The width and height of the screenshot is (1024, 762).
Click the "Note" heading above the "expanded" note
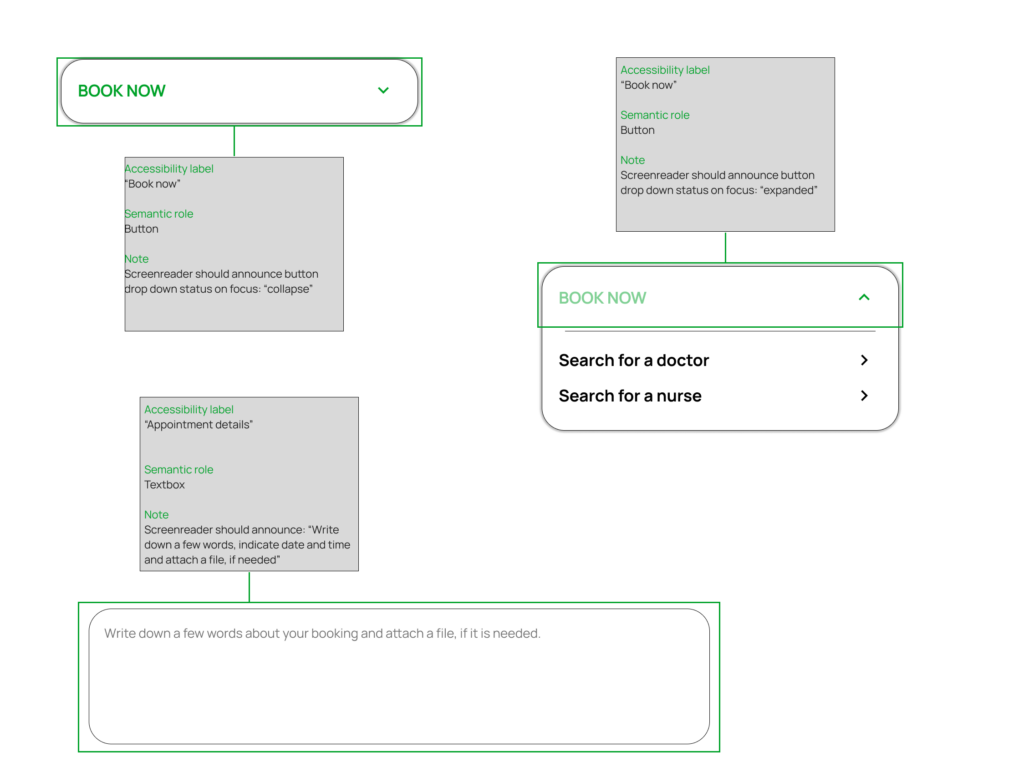click(x=632, y=160)
